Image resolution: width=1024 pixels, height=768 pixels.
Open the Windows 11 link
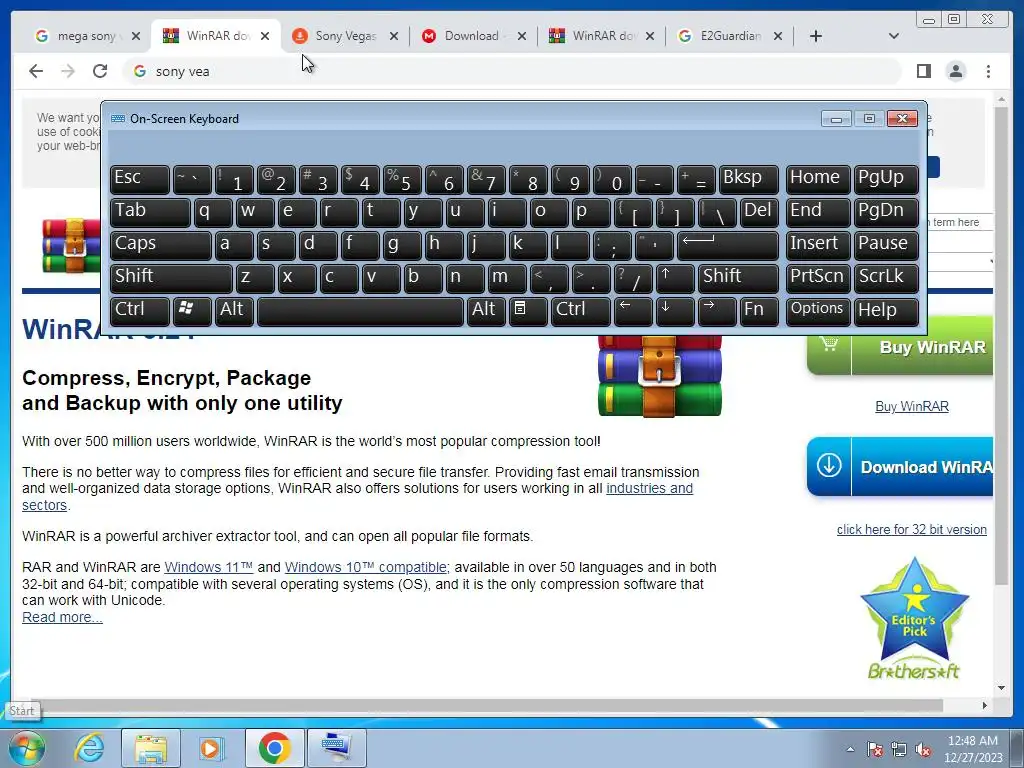click(208, 567)
